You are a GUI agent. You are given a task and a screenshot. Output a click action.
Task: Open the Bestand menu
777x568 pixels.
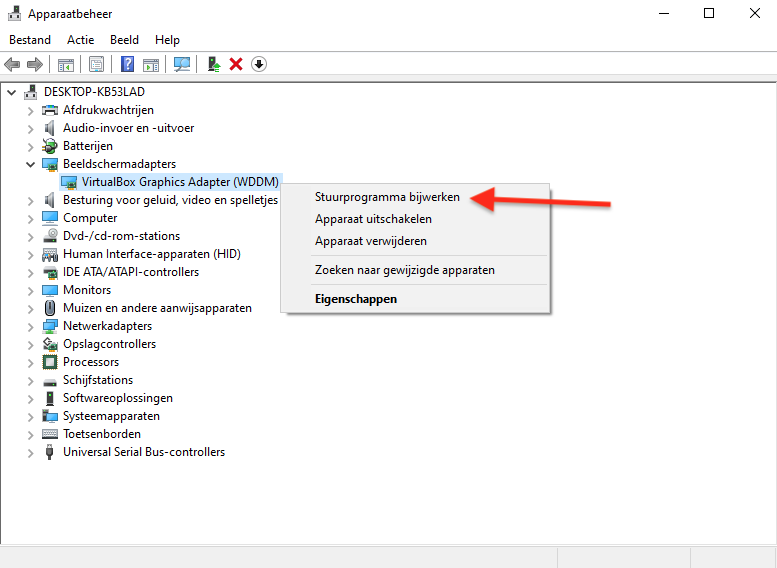click(x=29, y=40)
